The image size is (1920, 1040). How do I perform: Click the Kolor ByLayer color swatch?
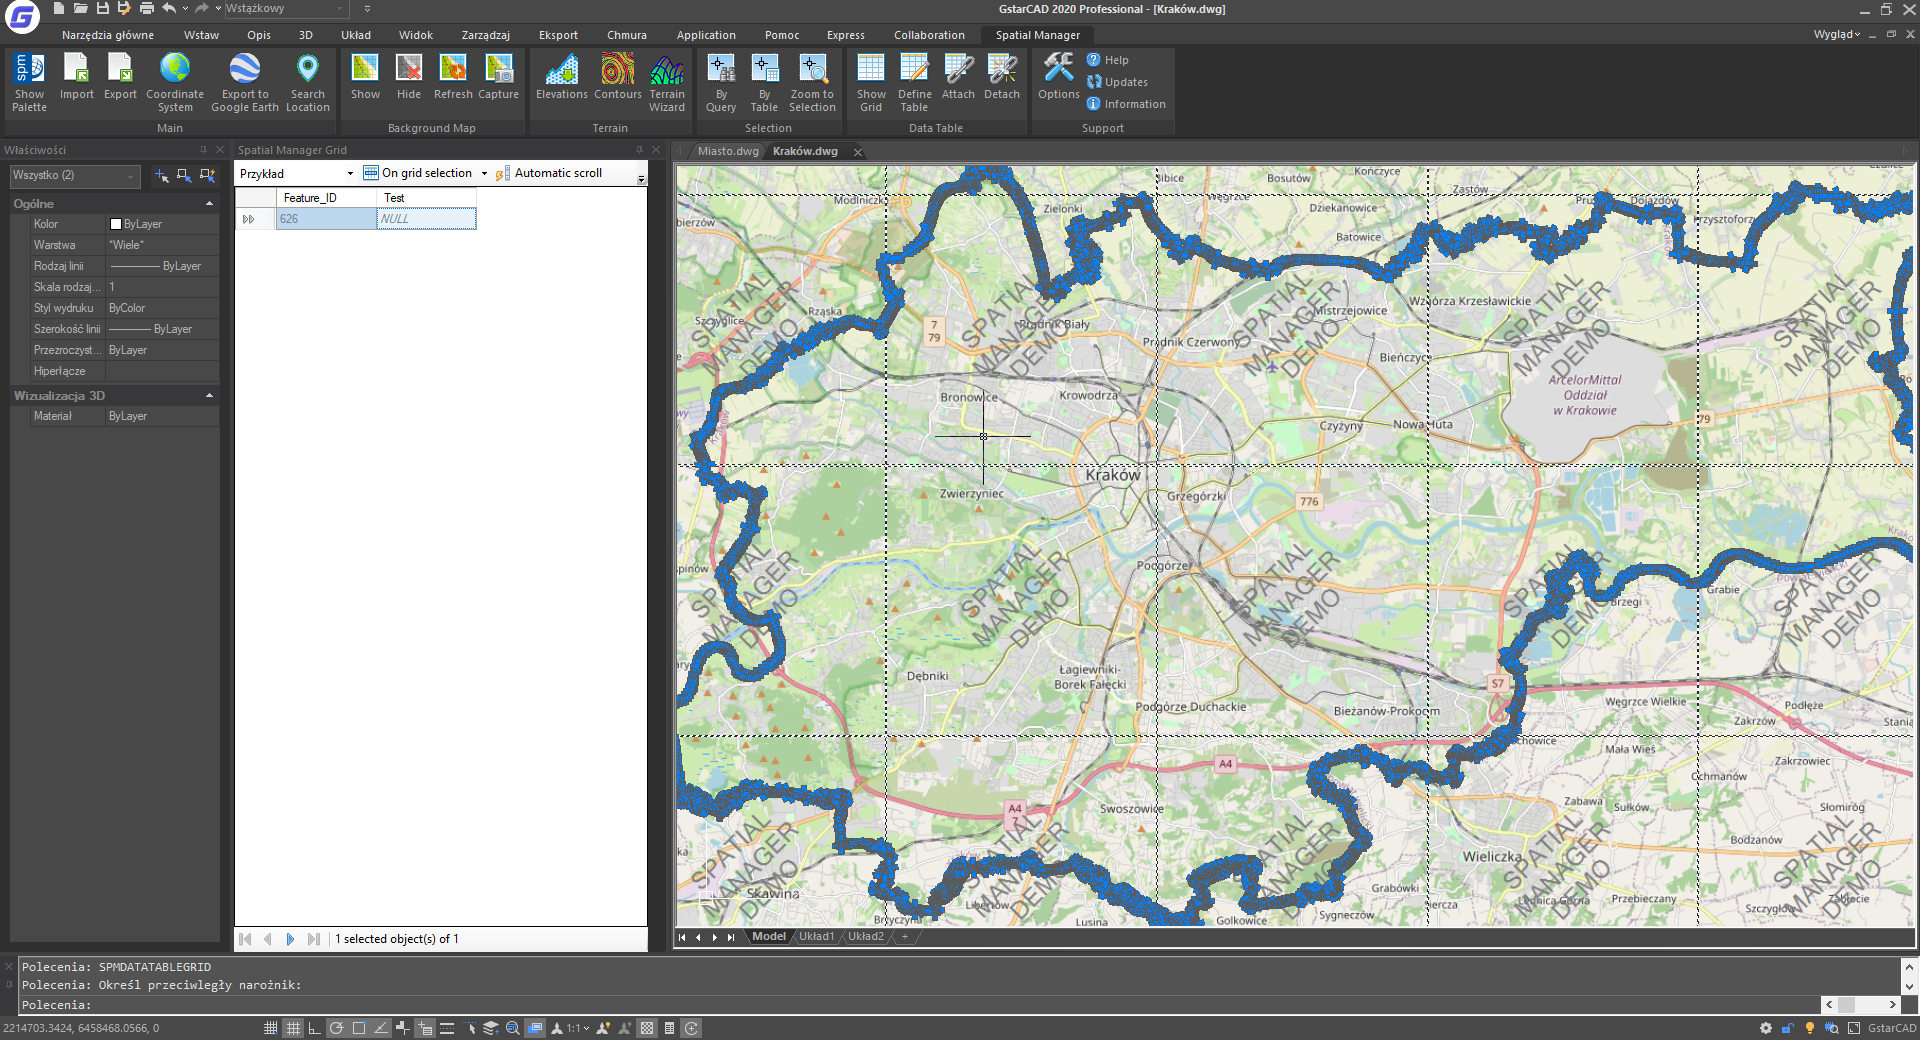coord(116,224)
